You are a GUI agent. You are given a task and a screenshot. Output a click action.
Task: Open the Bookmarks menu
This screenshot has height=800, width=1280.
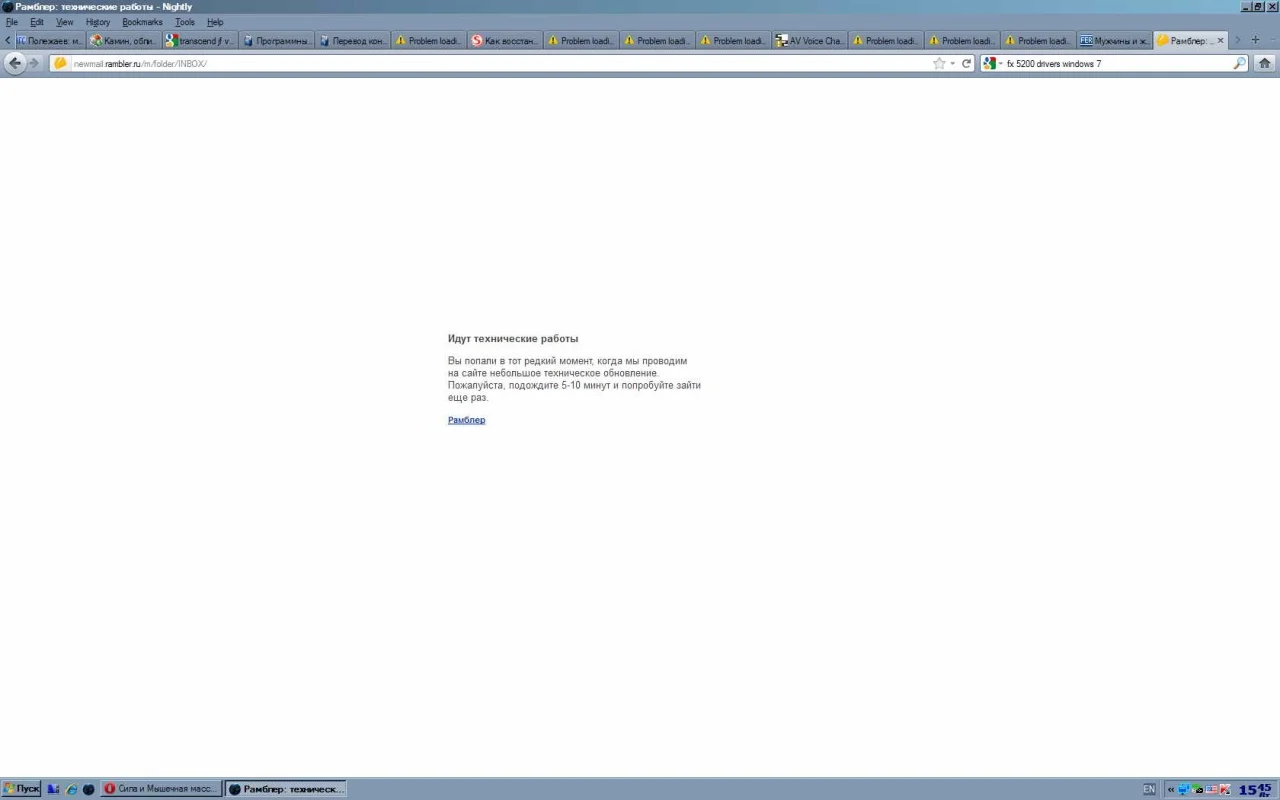pos(142,22)
